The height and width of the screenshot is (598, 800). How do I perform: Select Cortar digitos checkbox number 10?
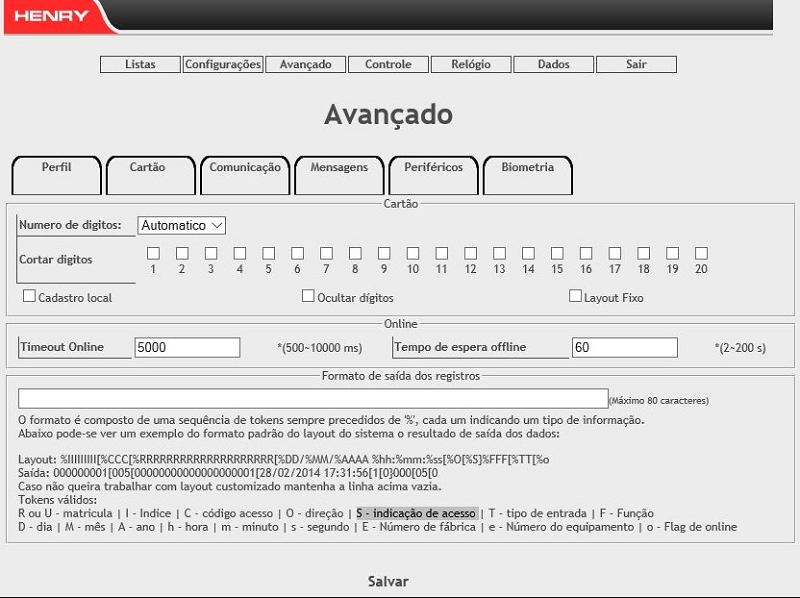(x=412, y=253)
